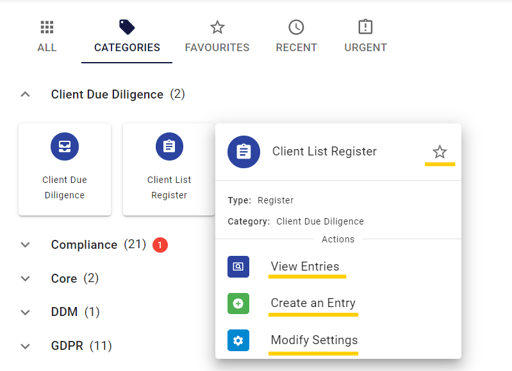Click the ALL grid icon
Screen dimensions: 512x371
tap(47, 27)
